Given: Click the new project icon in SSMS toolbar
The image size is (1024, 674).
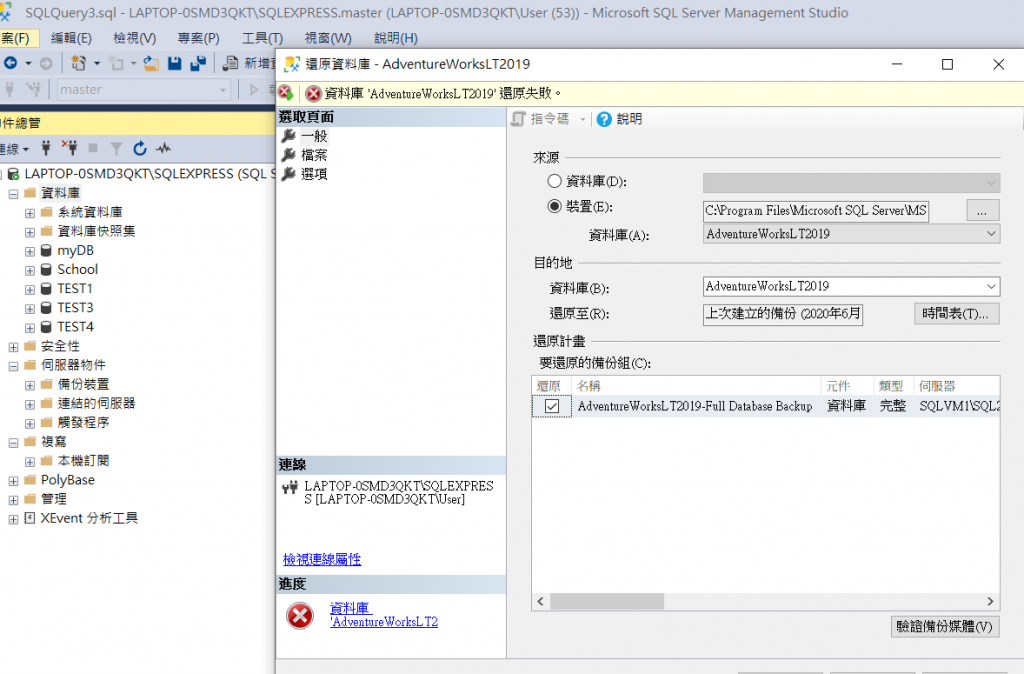Looking at the screenshot, I should 78,63.
